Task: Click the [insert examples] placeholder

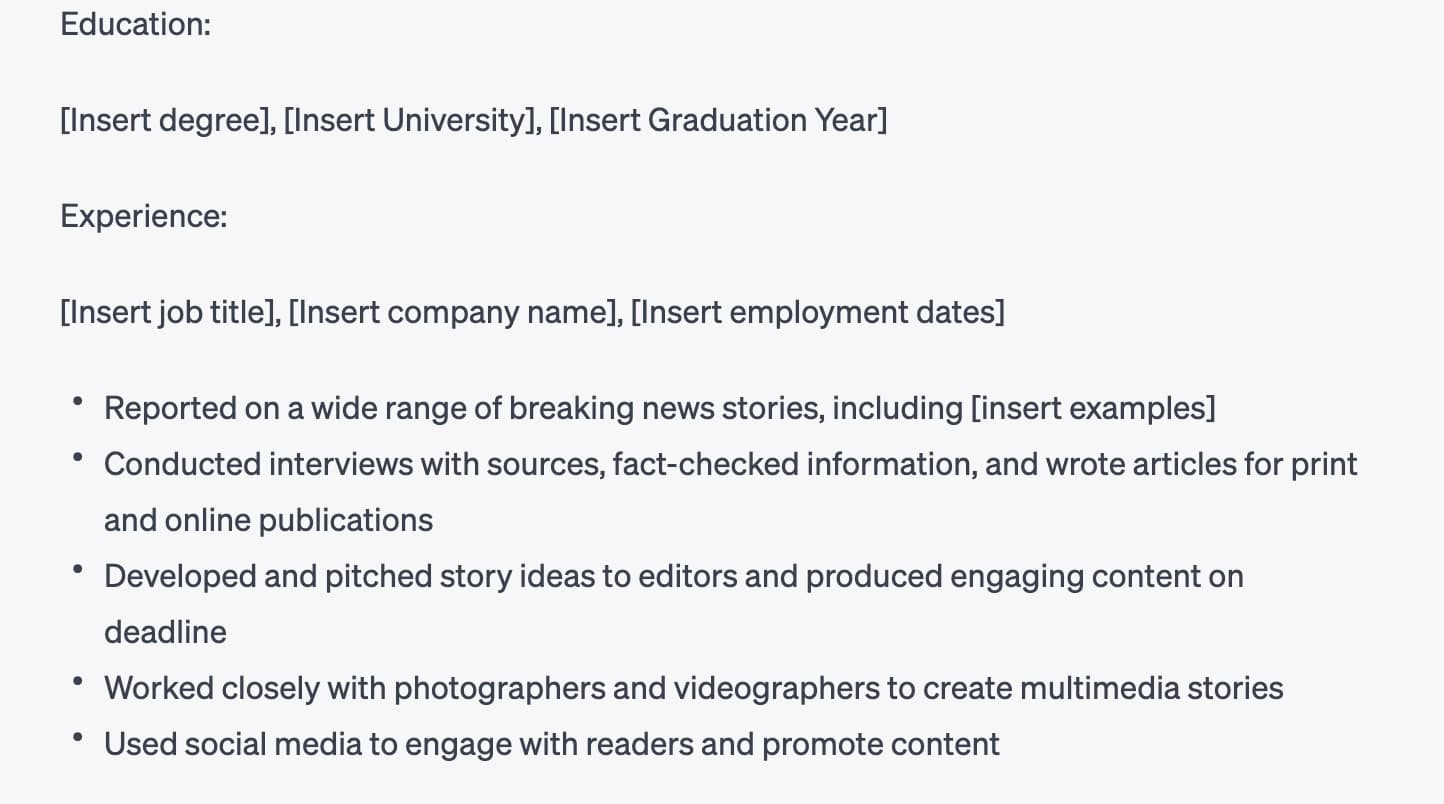Action: tap(1092, 408)
